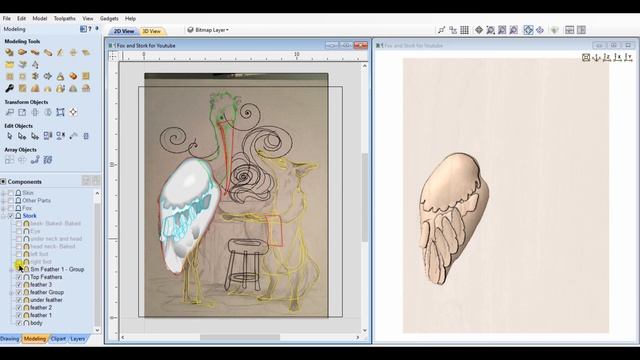The image size is (640, 360).
Task: Click the zoom box magnifier icon in toolbar
Action: [x=491, y=30]
